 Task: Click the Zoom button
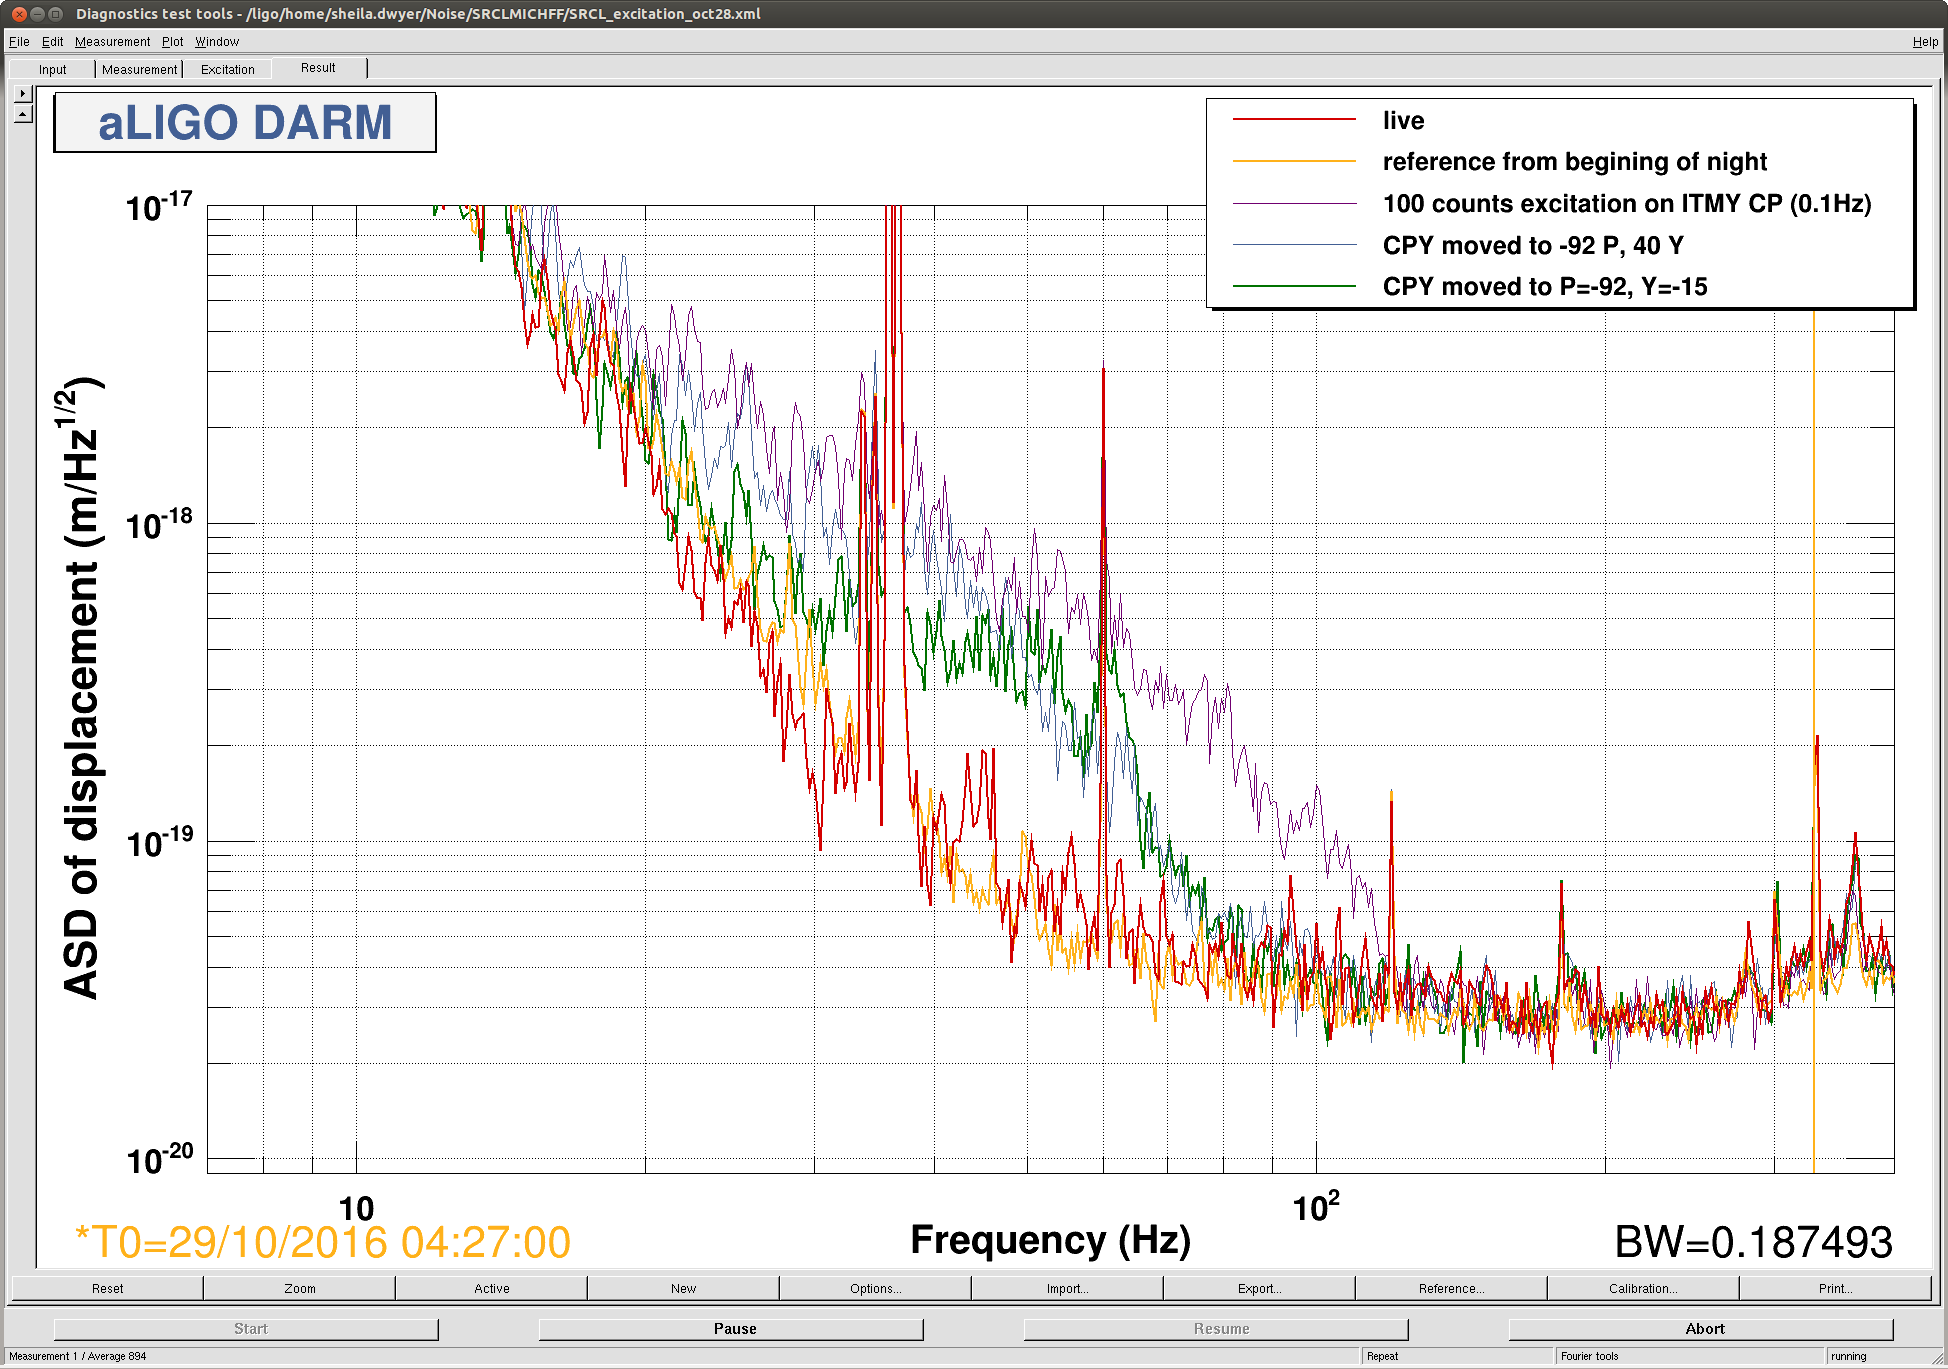point(299,1288)
